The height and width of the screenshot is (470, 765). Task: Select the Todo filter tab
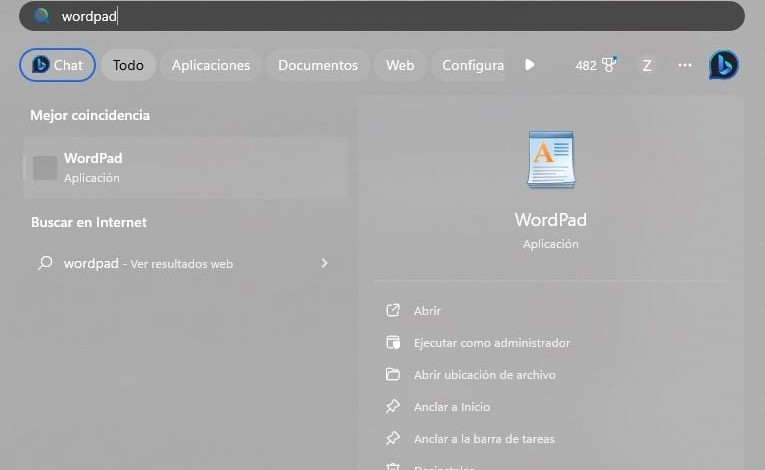128,65
